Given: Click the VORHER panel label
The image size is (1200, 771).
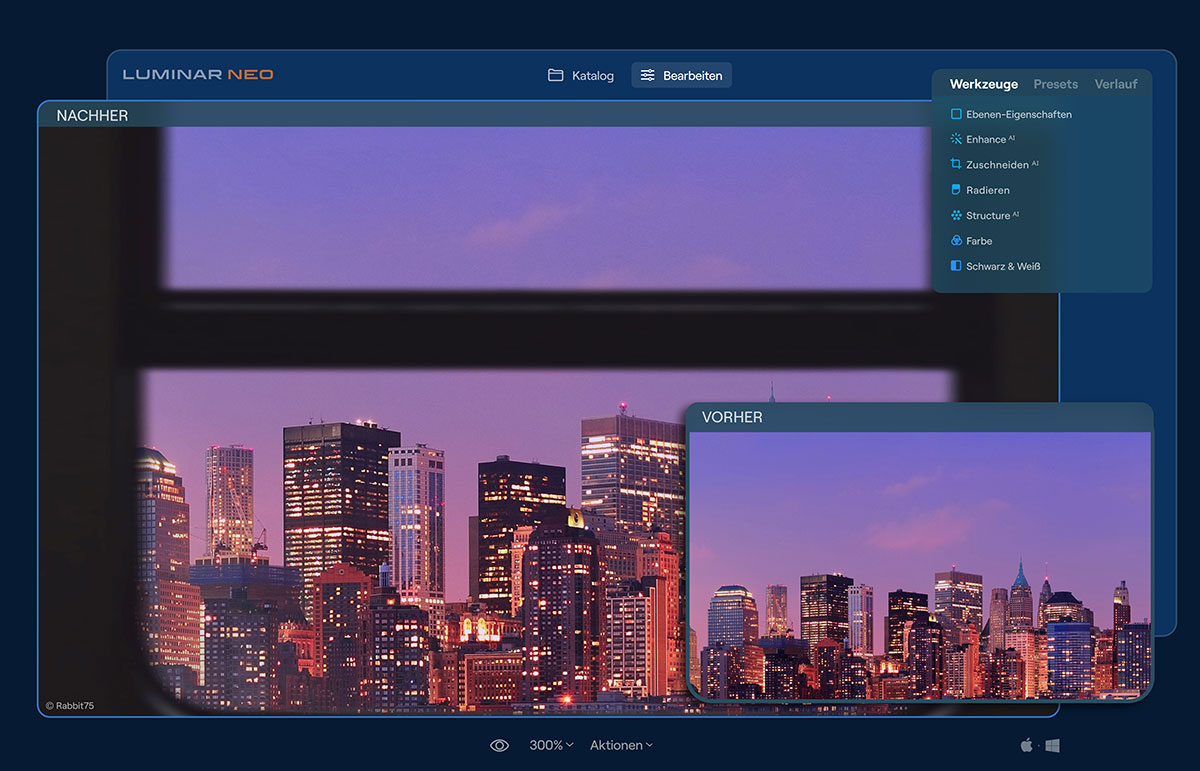Looking at the screenshot, I should 732,417.
